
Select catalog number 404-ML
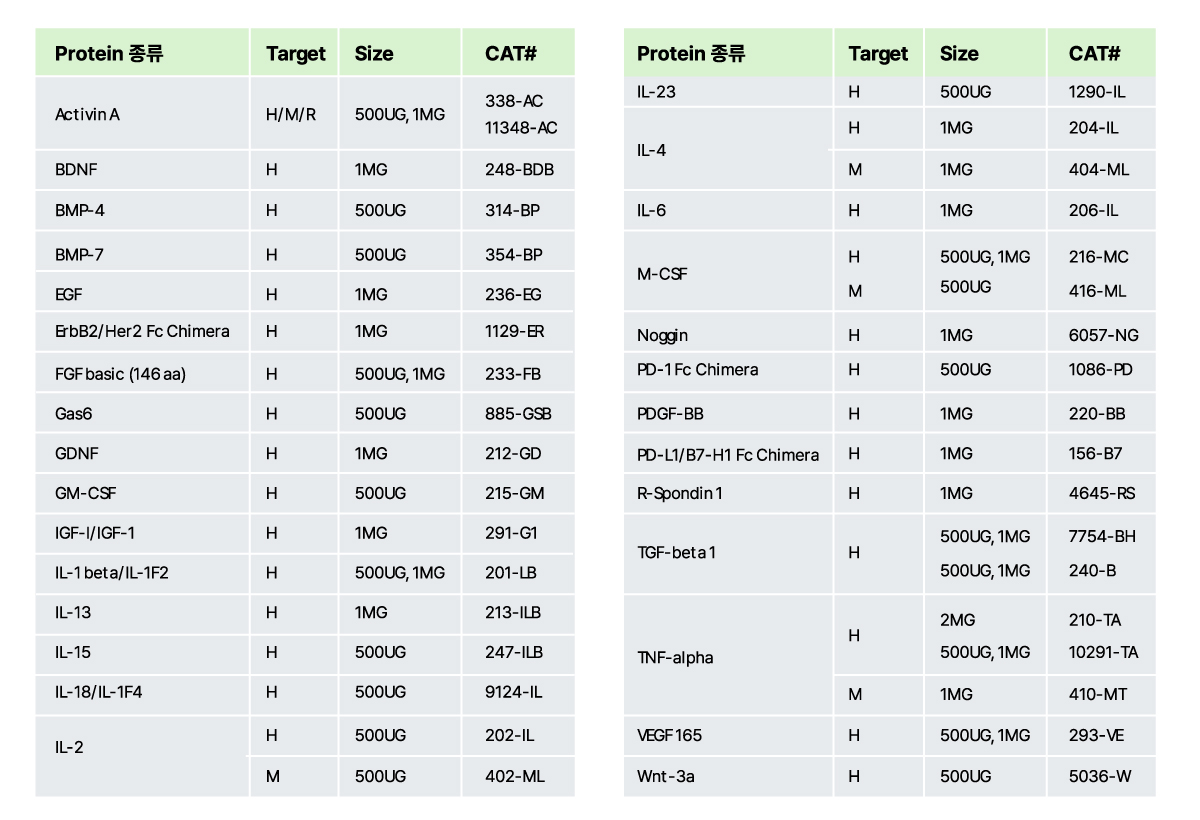tap(1099, 170)
